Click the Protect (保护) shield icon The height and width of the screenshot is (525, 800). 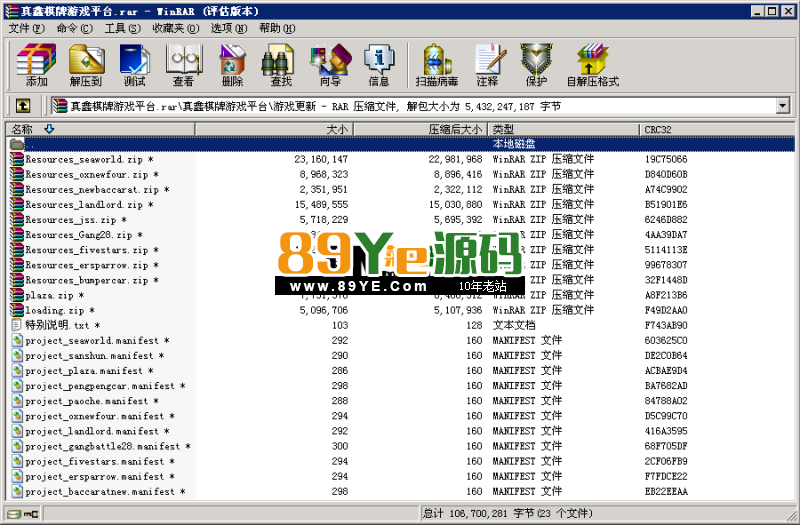(536, 65)
